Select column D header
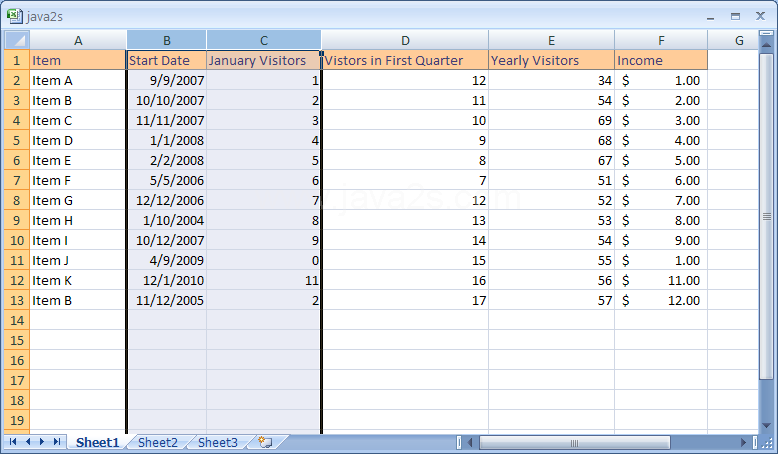This screenshot has width=778, height=454. click(405, 40)
